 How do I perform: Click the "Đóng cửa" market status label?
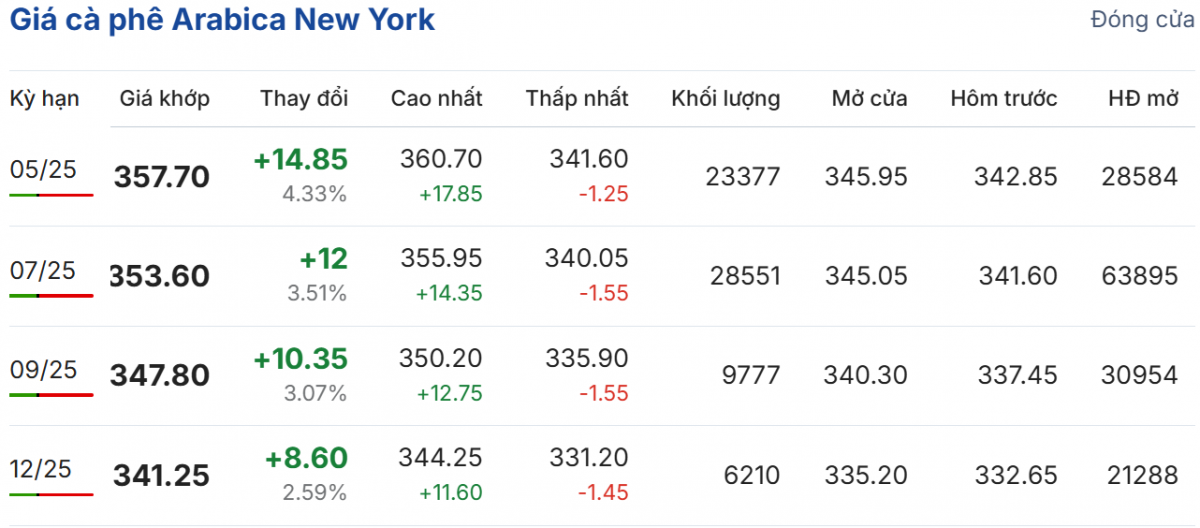pyautogui.click(x=1143, y=20)
